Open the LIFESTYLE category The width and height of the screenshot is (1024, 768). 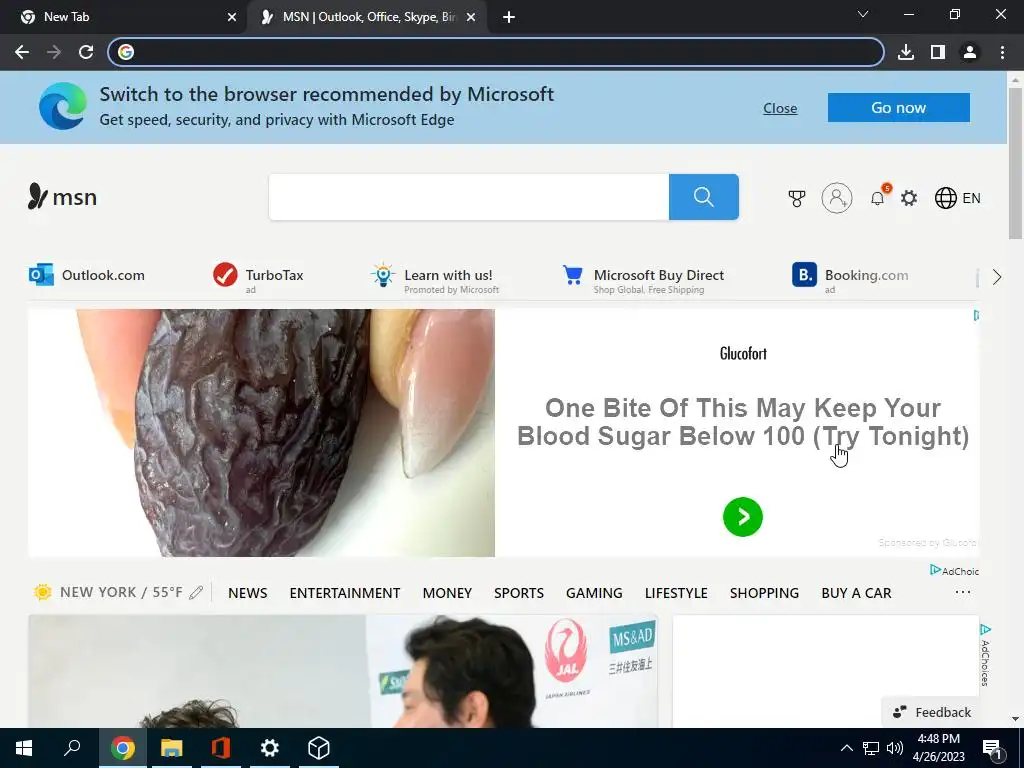point(676,593)
